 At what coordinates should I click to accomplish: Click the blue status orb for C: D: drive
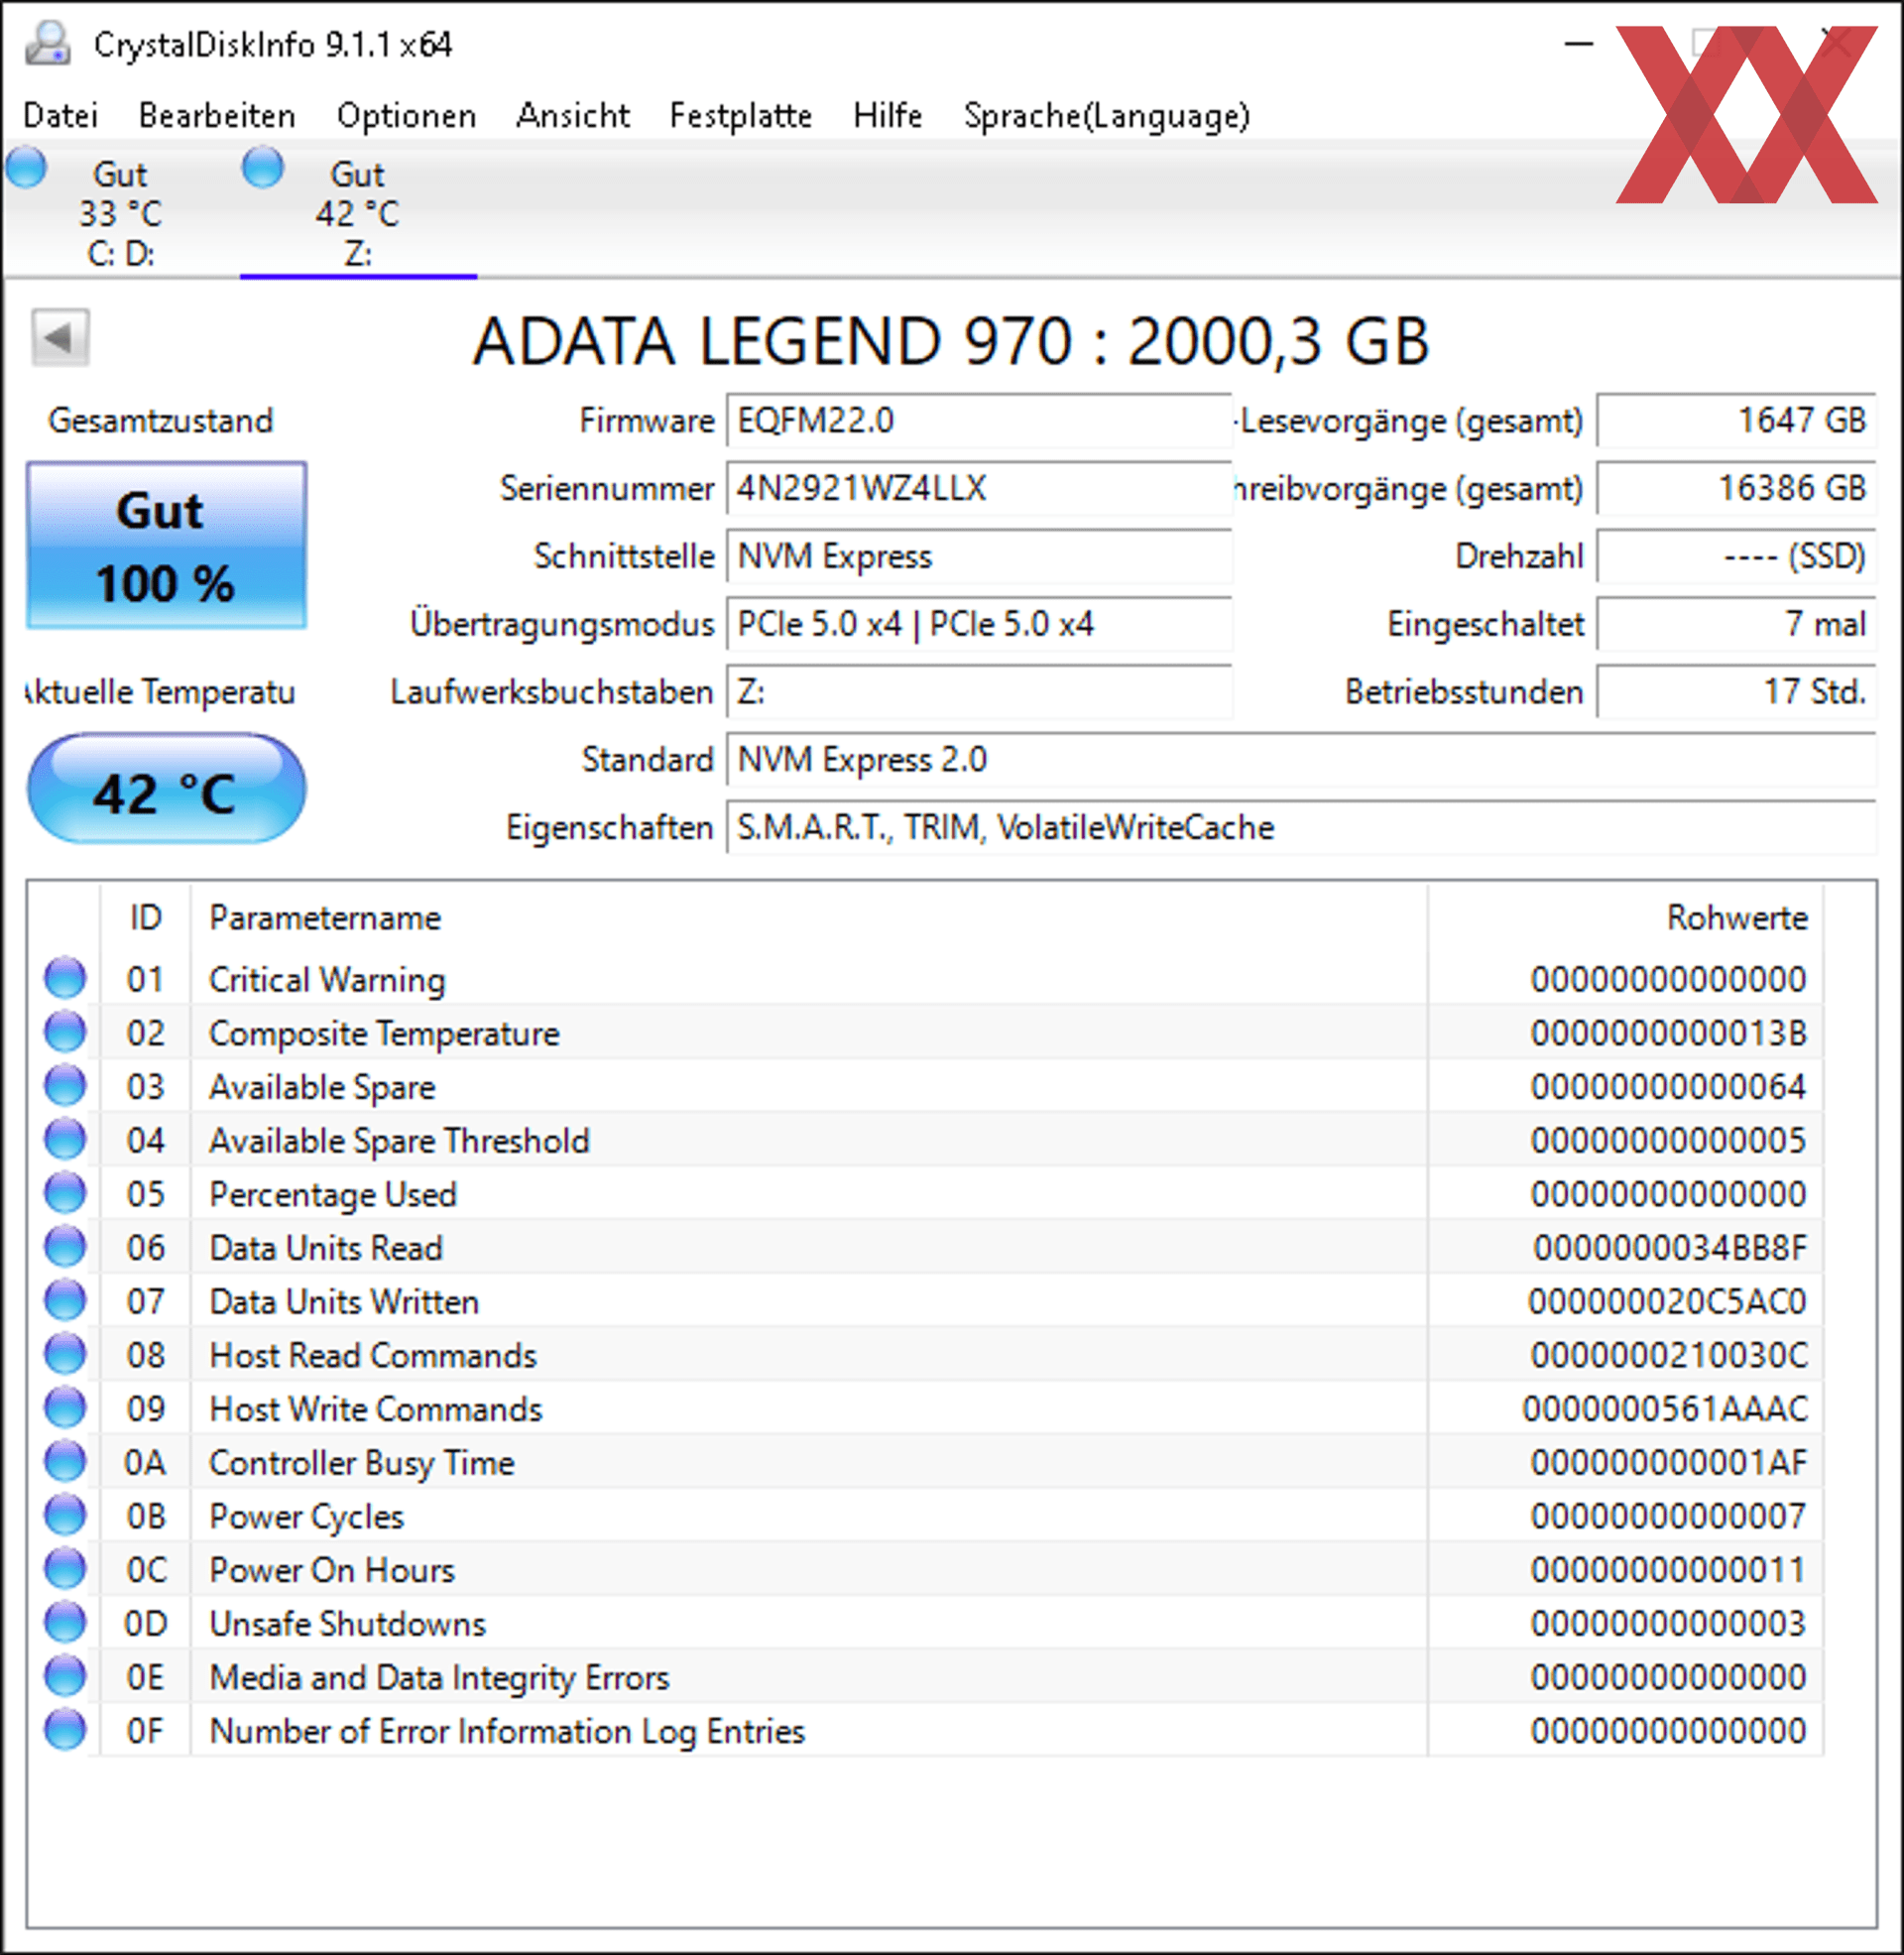point(26,167)
